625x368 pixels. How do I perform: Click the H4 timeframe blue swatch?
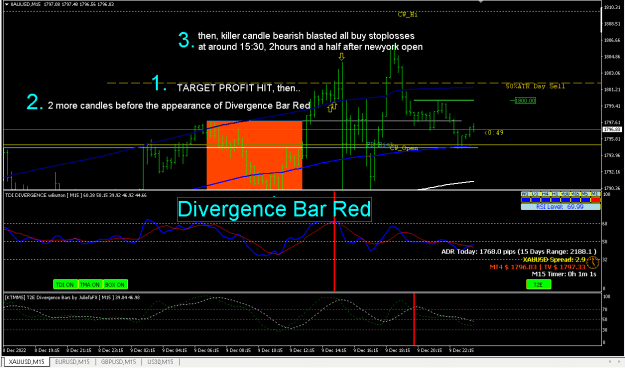coord(546,200)
